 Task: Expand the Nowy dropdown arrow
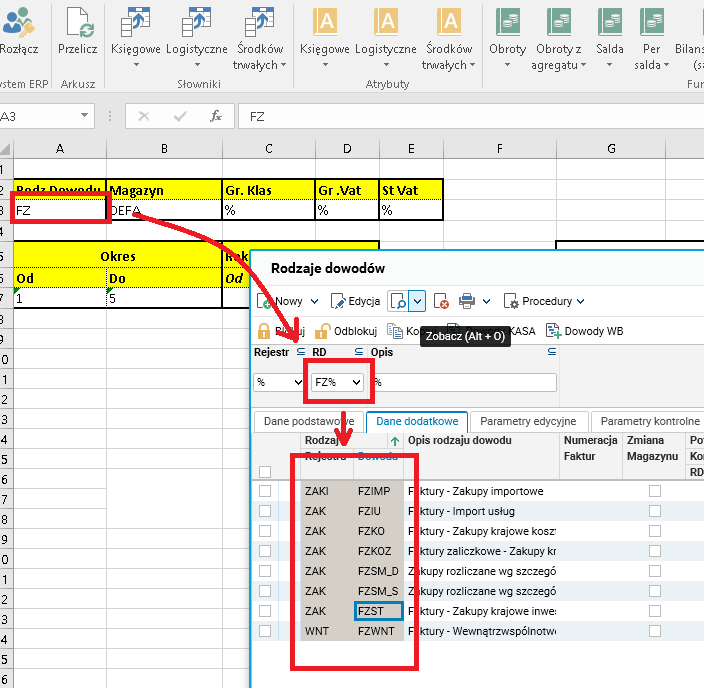[315, 301]
